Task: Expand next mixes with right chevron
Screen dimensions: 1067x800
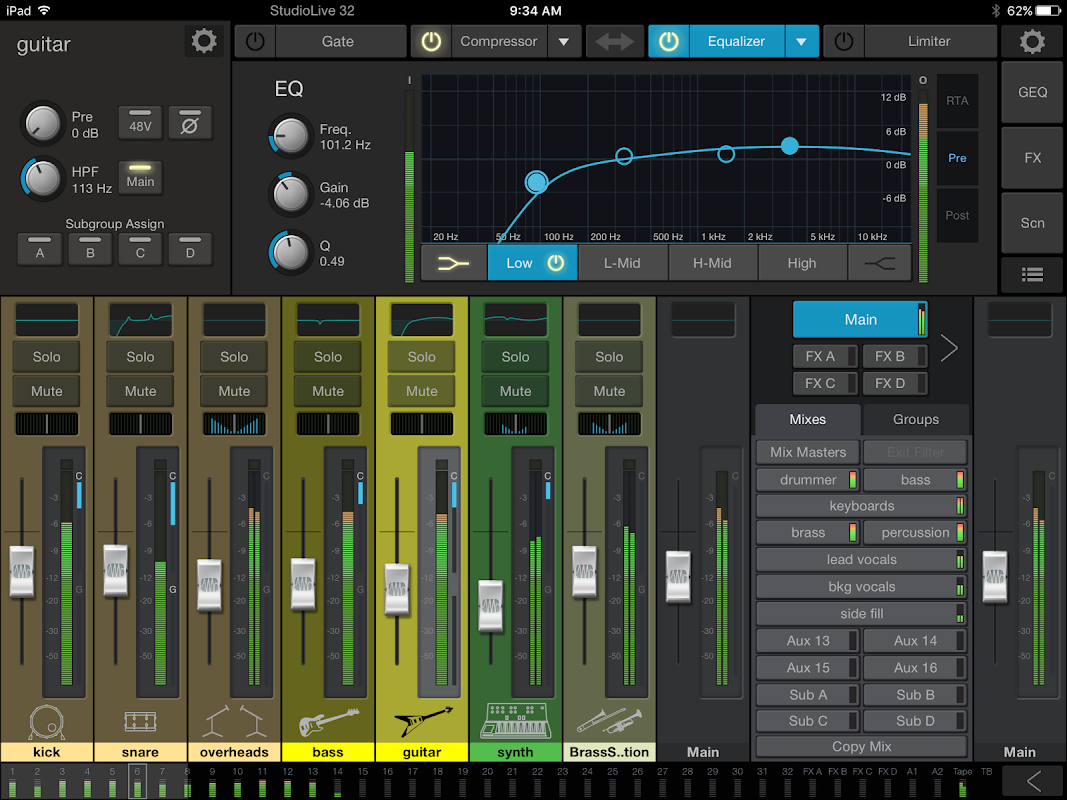Action: (949, 348)
